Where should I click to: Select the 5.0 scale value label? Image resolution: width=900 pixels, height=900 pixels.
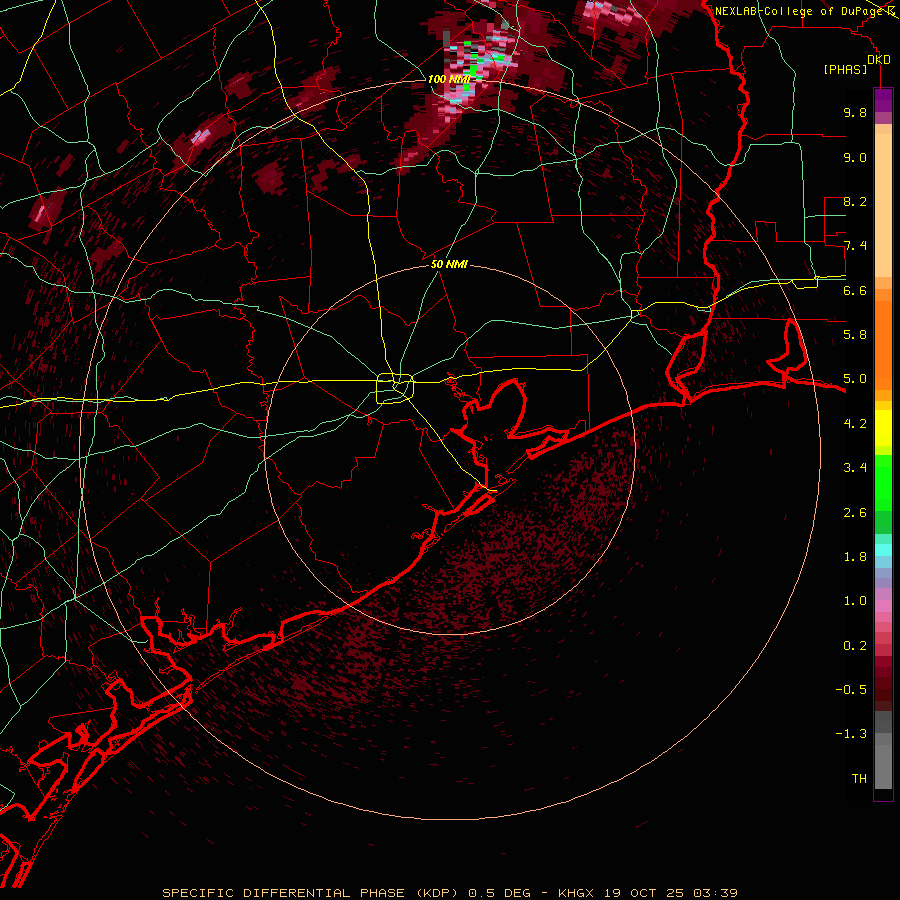coord(855,379)
